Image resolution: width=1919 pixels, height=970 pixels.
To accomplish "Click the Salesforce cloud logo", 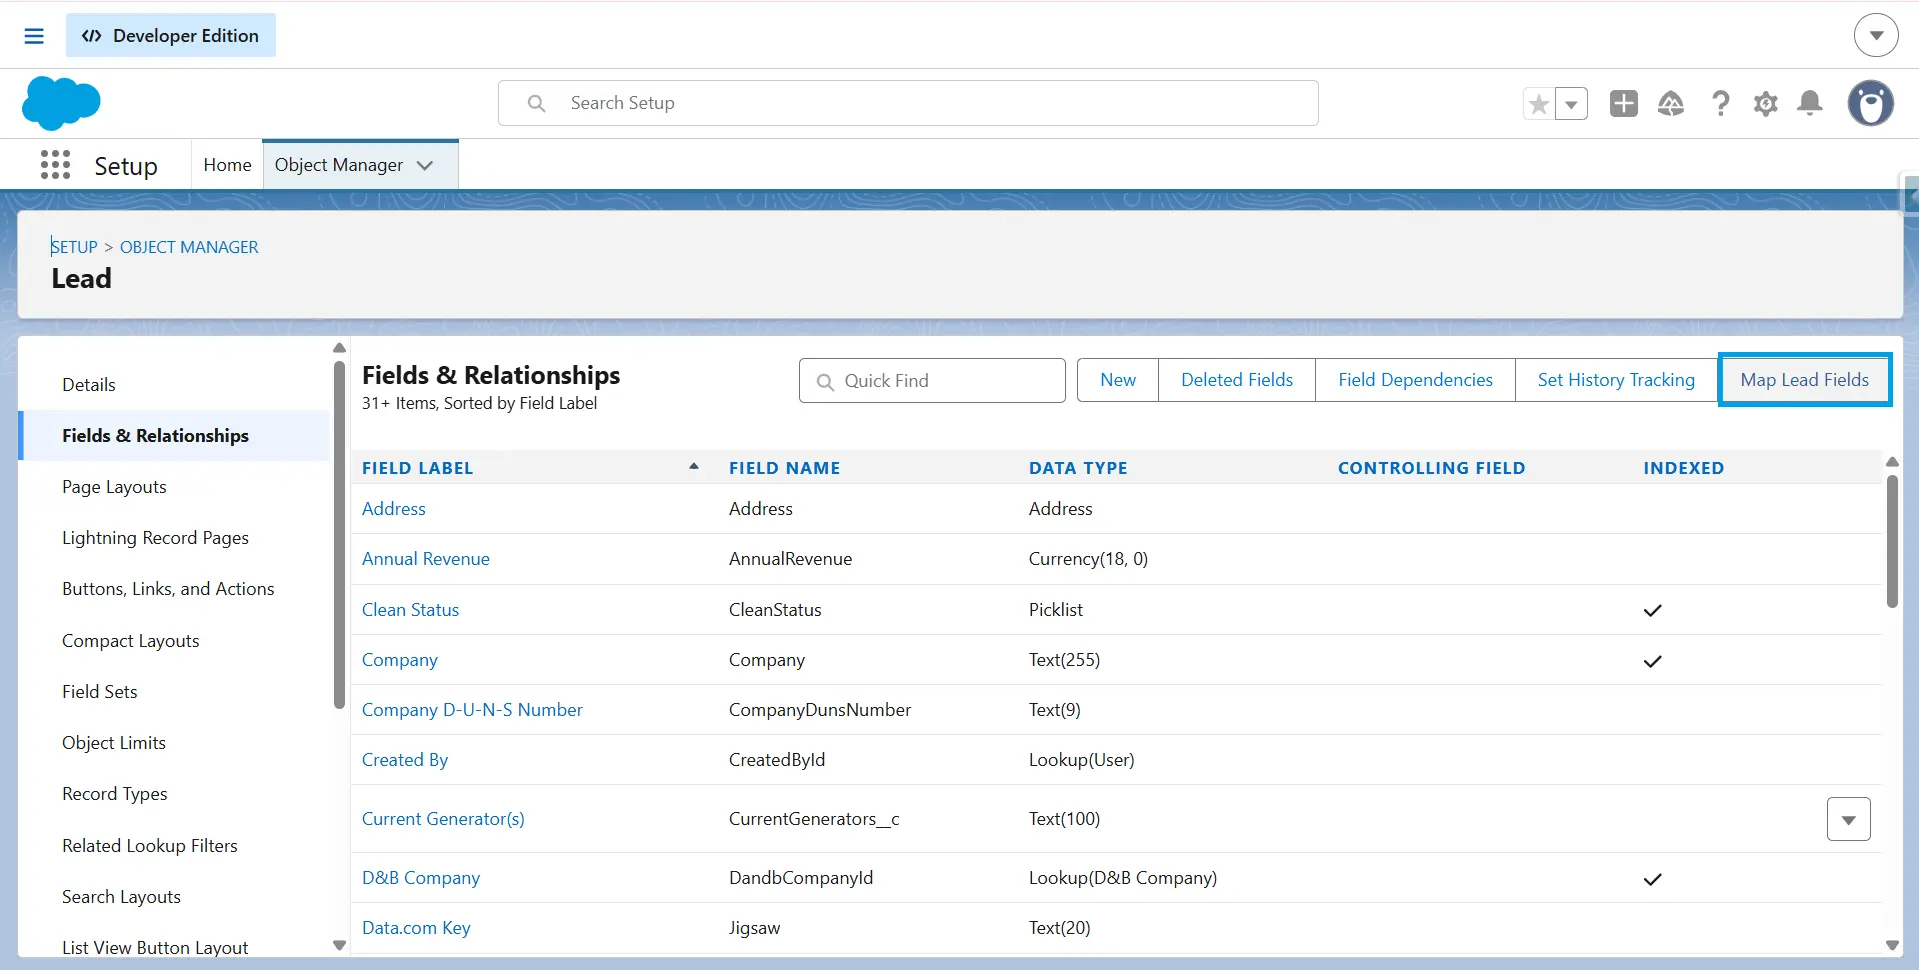I will pyautogui.click(x=61, y=103).
